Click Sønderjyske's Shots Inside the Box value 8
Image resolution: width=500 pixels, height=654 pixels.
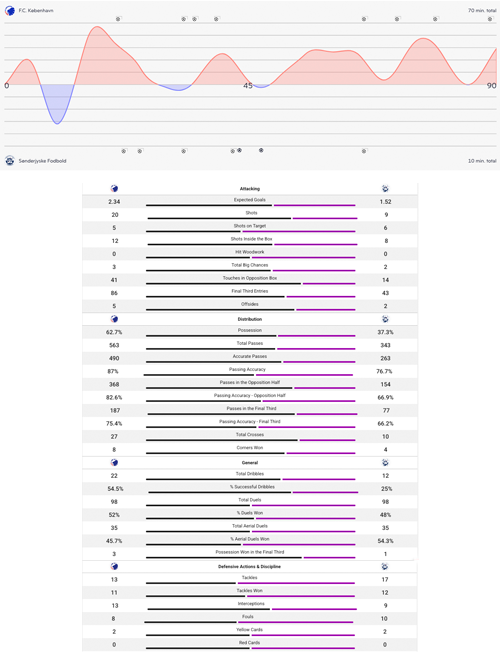click(386, 241)
